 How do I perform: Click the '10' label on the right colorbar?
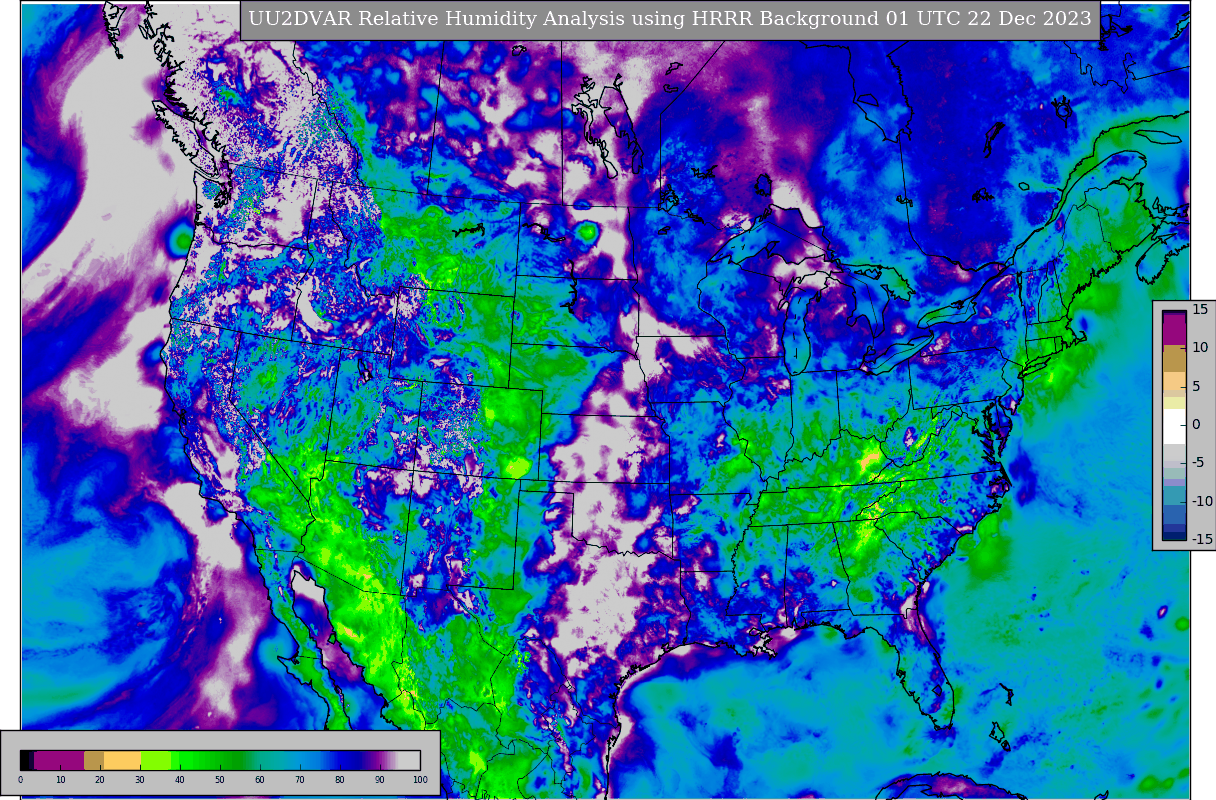click(1200, 347)
